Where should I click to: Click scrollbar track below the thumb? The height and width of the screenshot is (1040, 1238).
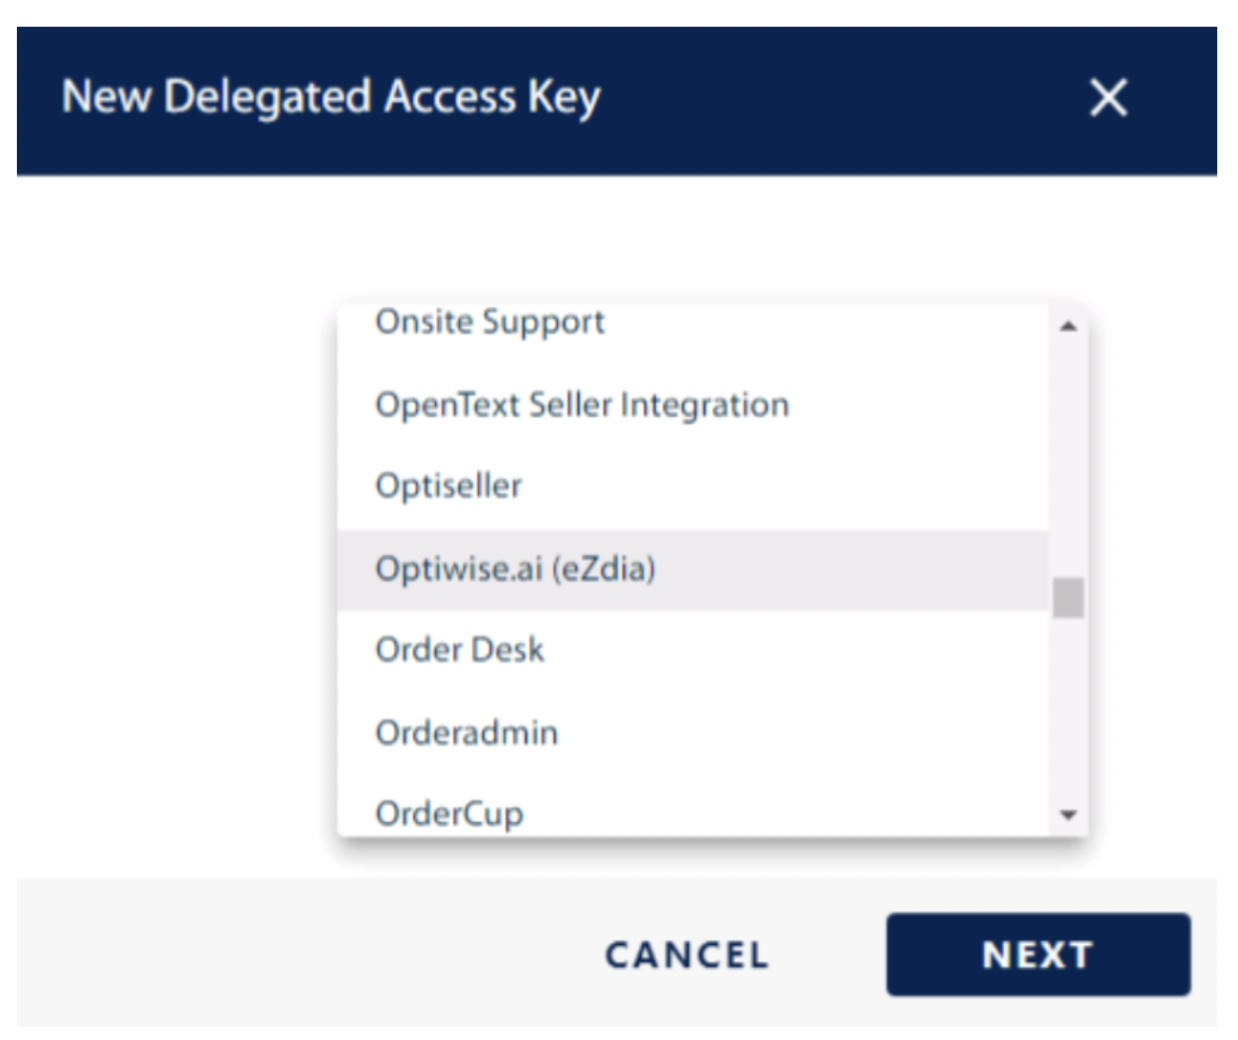click(x=1068, y=710)
